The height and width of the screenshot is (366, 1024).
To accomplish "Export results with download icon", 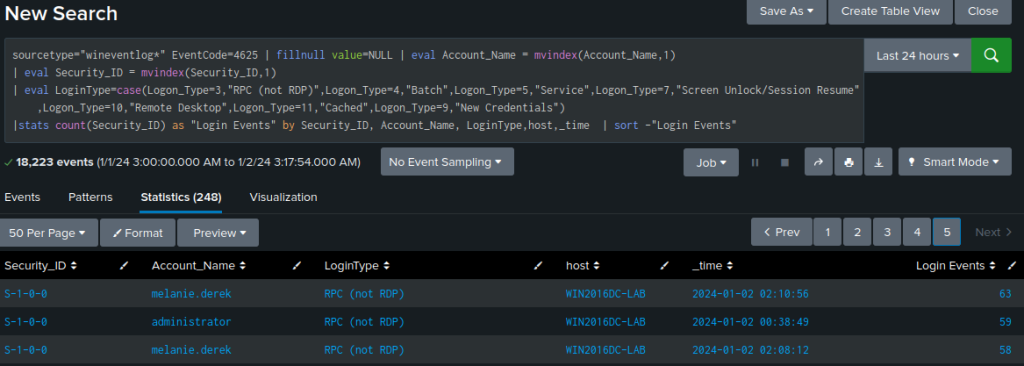I will point(878,162).
